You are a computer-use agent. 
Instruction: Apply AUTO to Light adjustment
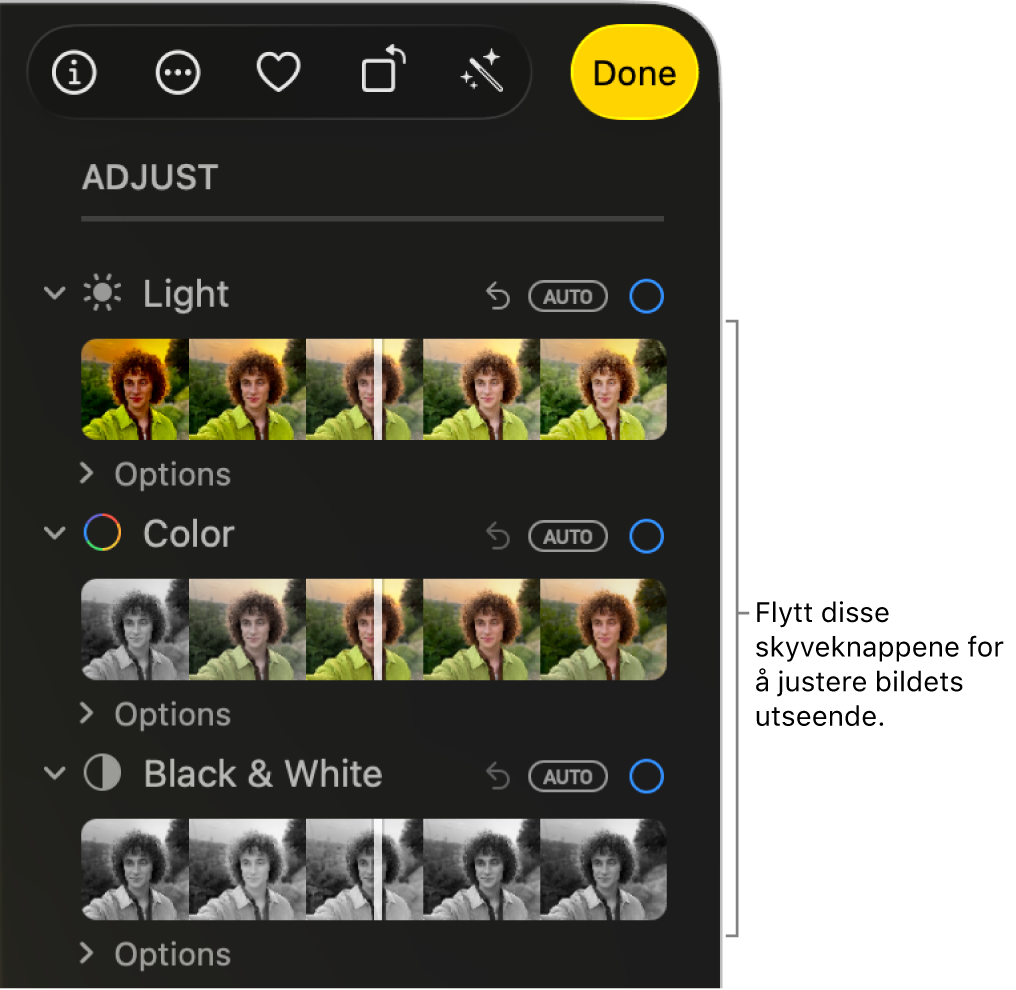[568, 297]
